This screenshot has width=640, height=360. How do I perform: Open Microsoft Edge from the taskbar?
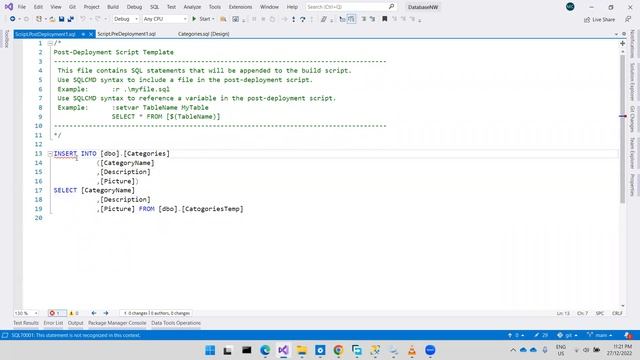[x=265, y=350]
